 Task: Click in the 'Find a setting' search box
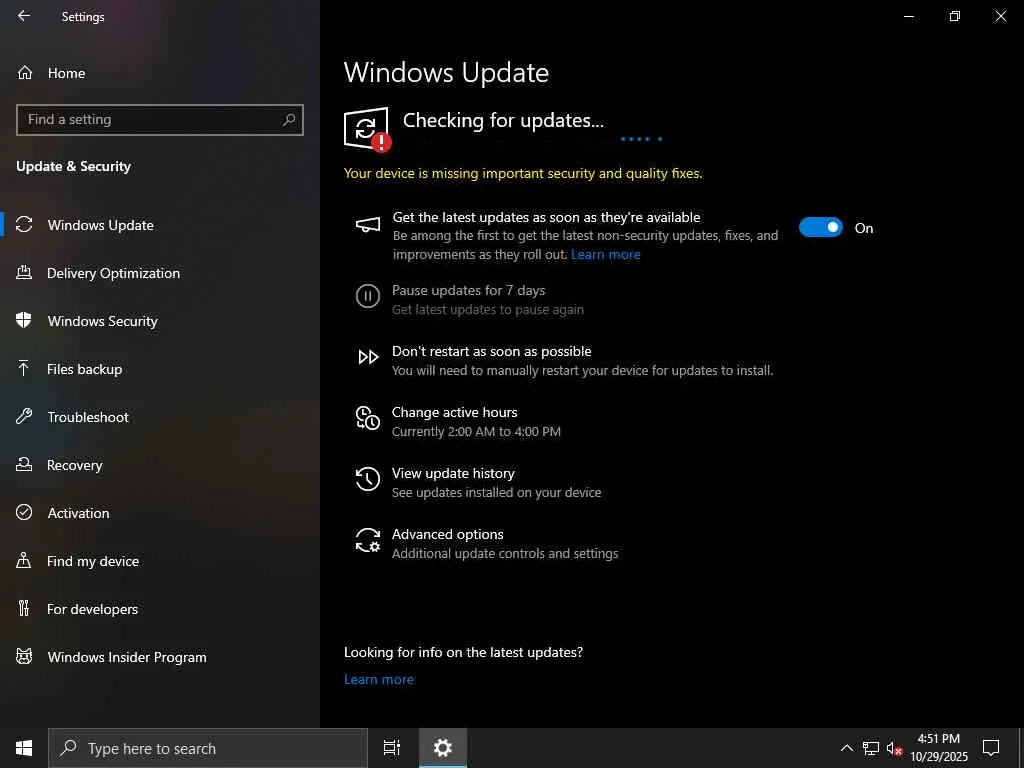click(x=160, y=120)
